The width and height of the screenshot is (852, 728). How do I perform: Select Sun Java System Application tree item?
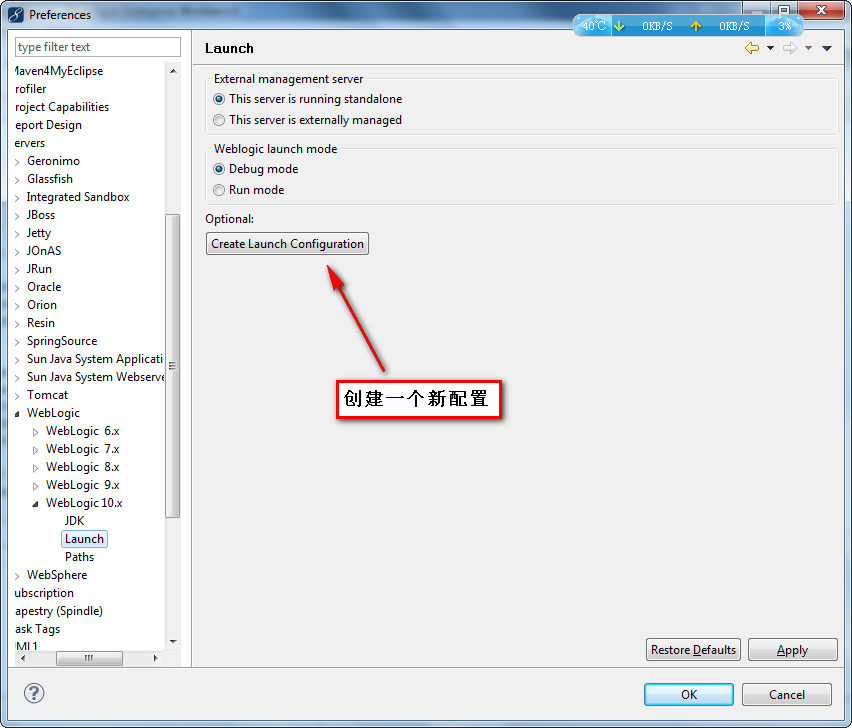(95, 359)
